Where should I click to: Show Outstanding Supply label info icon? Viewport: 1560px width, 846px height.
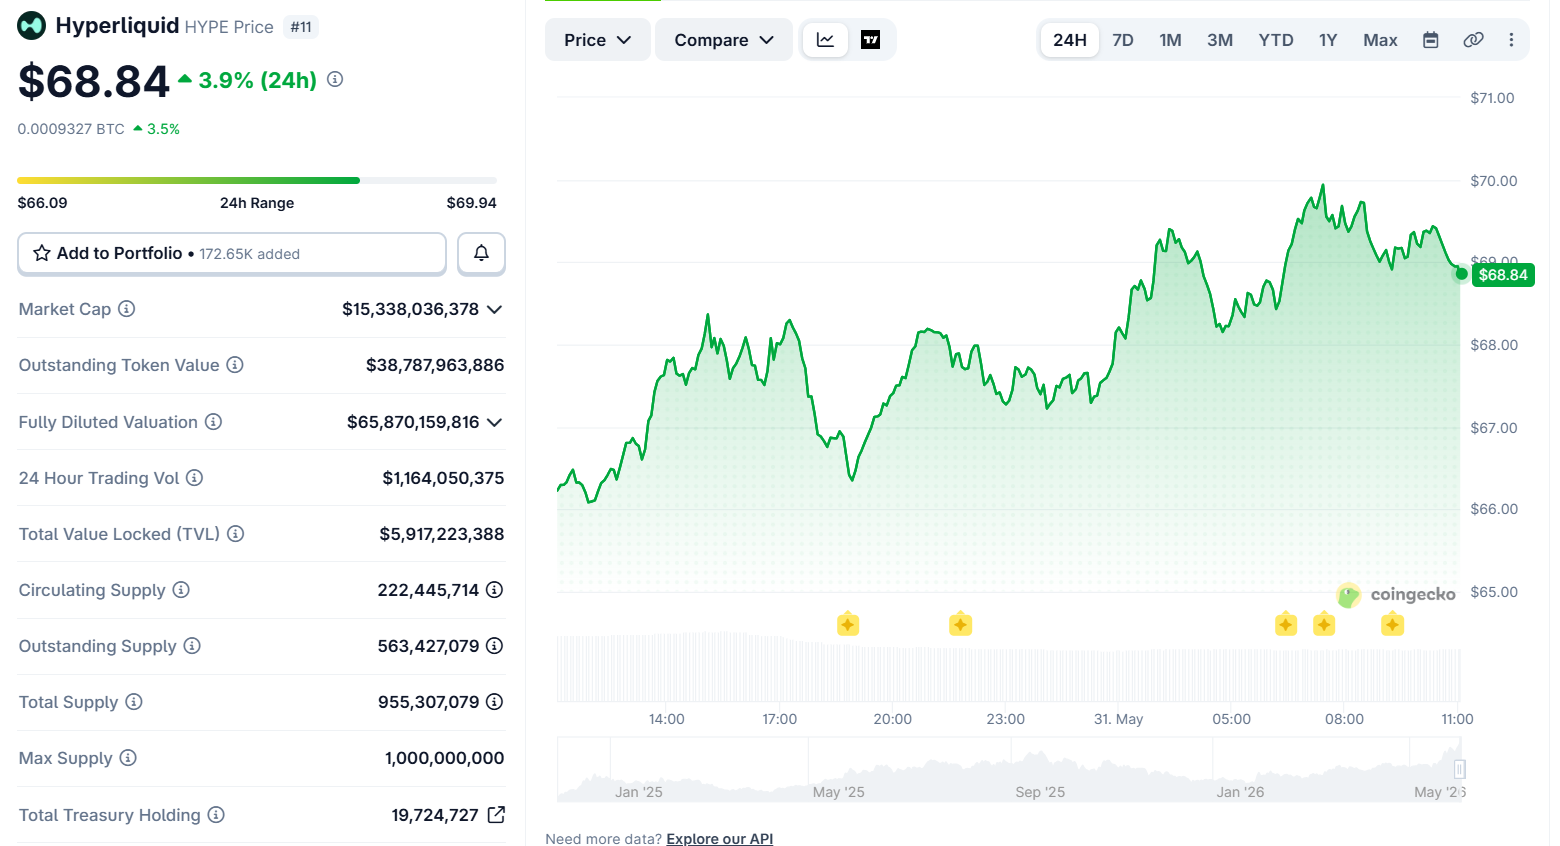[192, 646]
